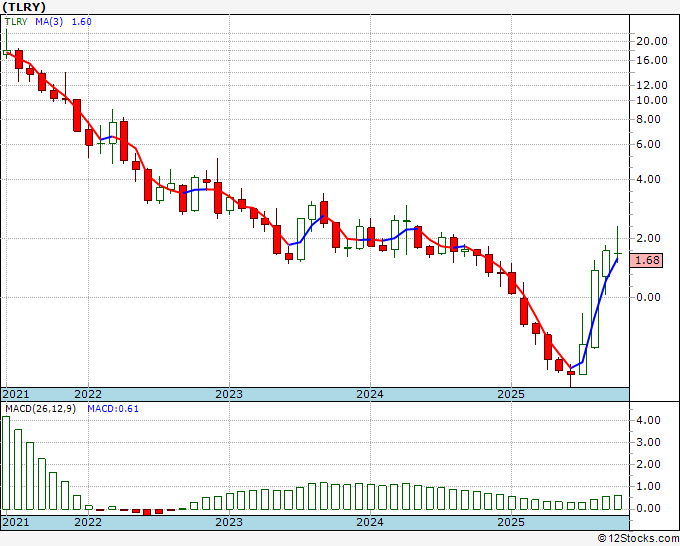
Task: Select the green TLRY legend label
Action: pyautogui.click(x=14, y=22)
